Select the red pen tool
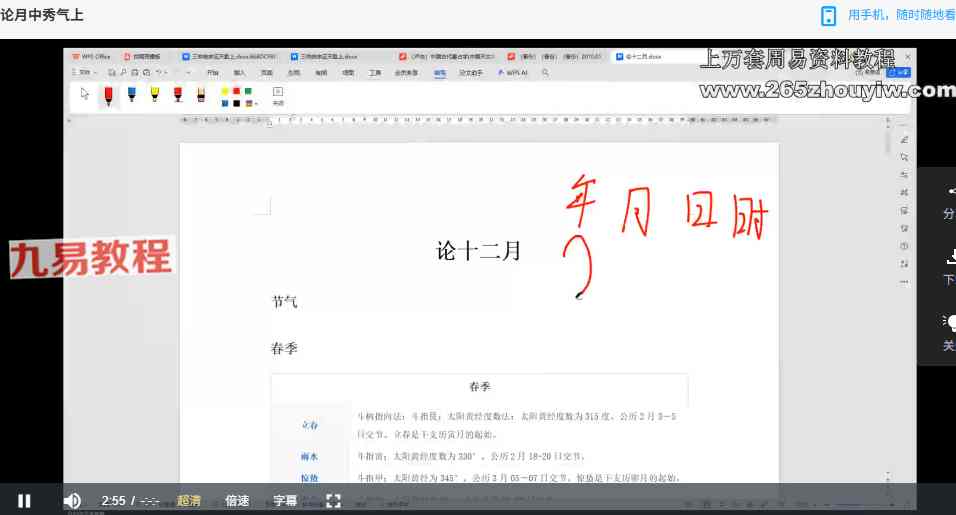Viewport: 956px width, 515px height. (x=108, y=95)
